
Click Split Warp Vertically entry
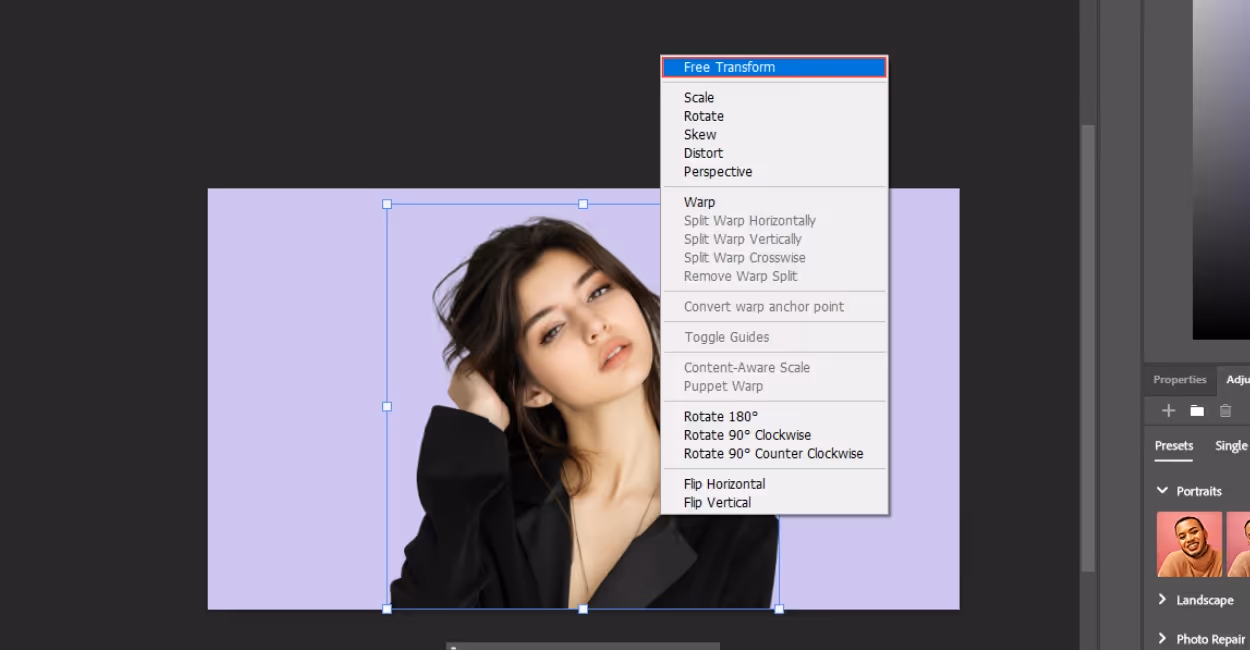pos(743,239)
